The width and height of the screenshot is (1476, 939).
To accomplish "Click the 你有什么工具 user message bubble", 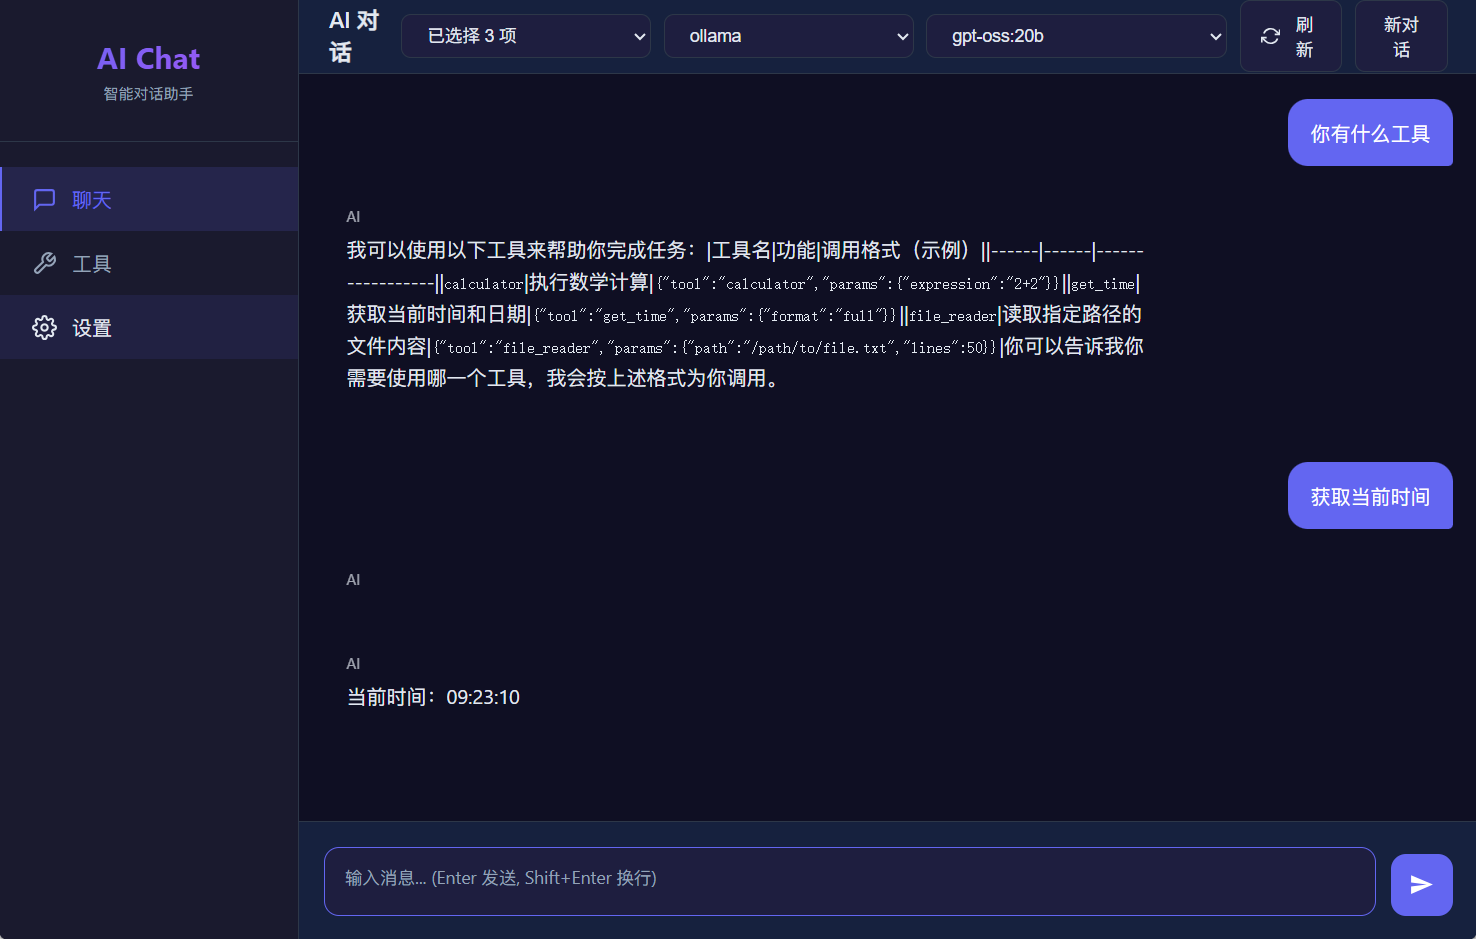I will (1370, 133).
